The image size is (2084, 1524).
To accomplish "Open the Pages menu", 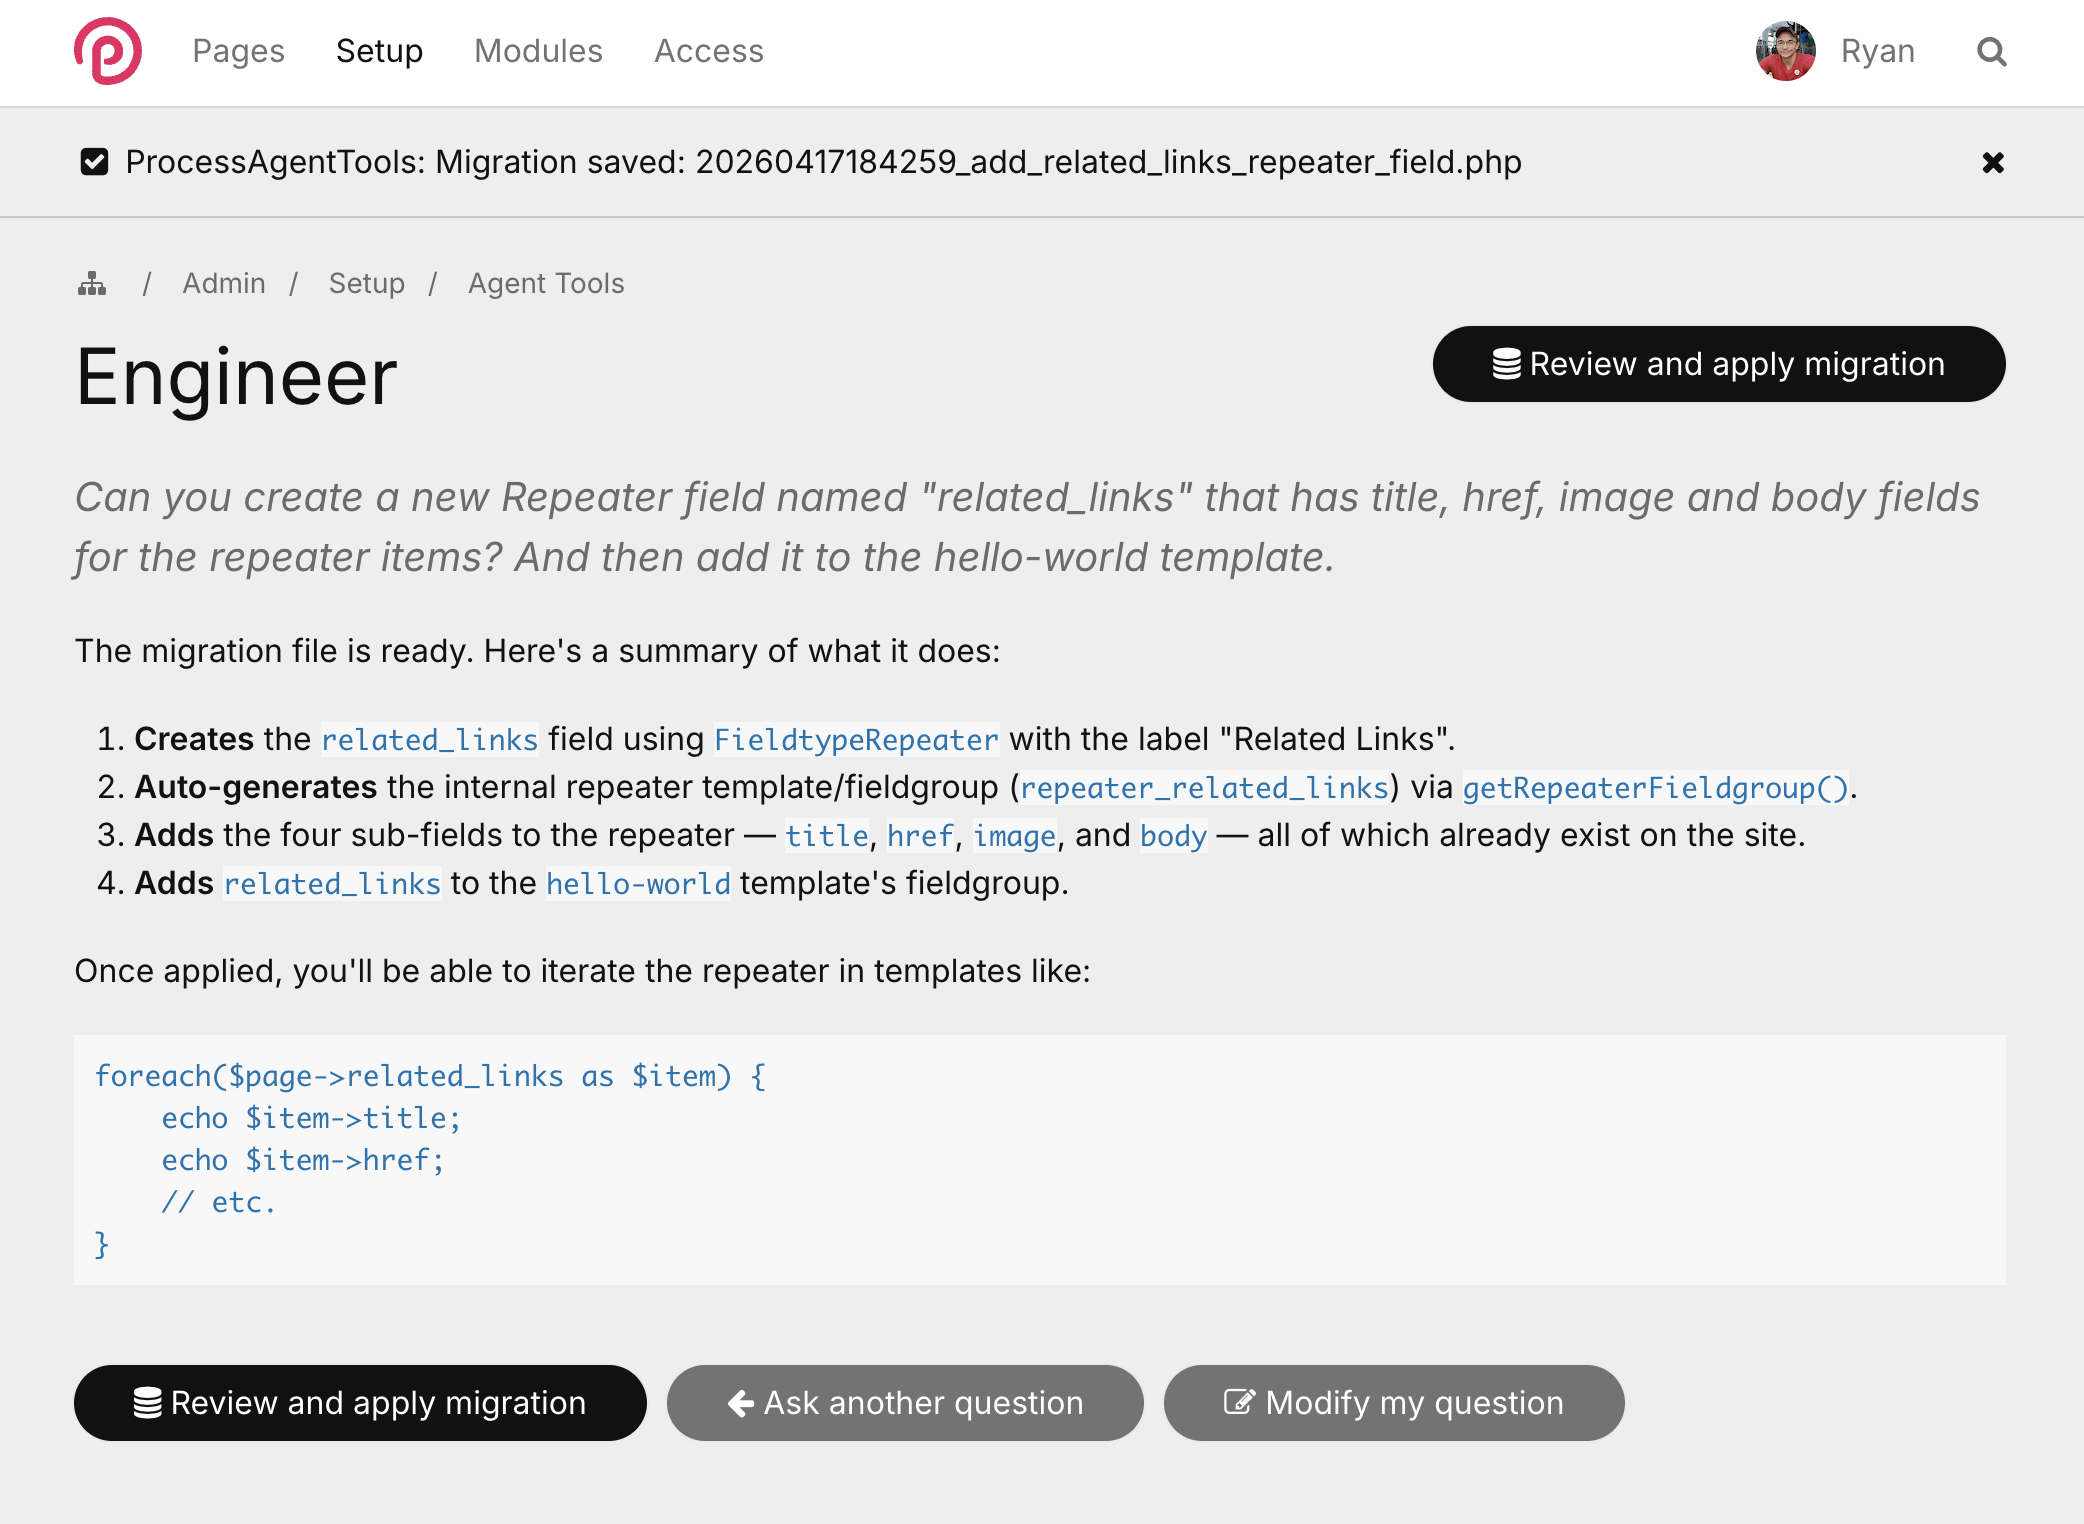I will [238, 52].
